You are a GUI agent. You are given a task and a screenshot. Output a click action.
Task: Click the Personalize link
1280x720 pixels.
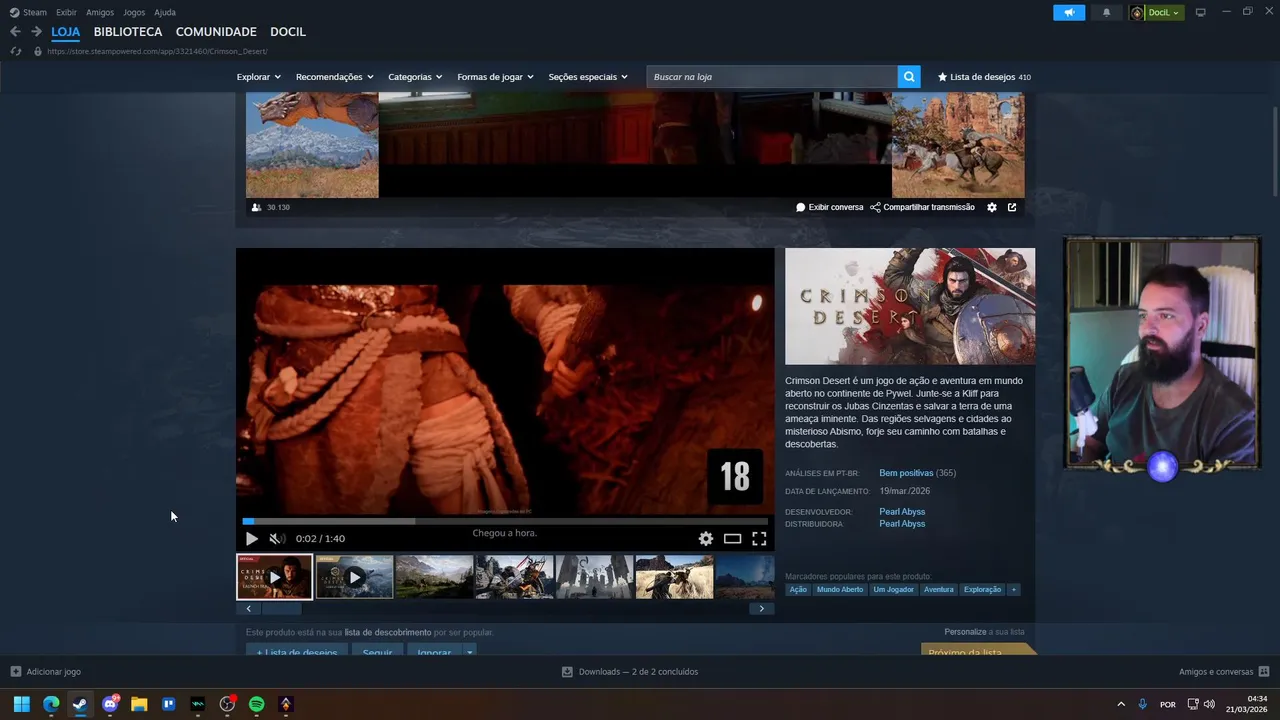tap(965, 632)
